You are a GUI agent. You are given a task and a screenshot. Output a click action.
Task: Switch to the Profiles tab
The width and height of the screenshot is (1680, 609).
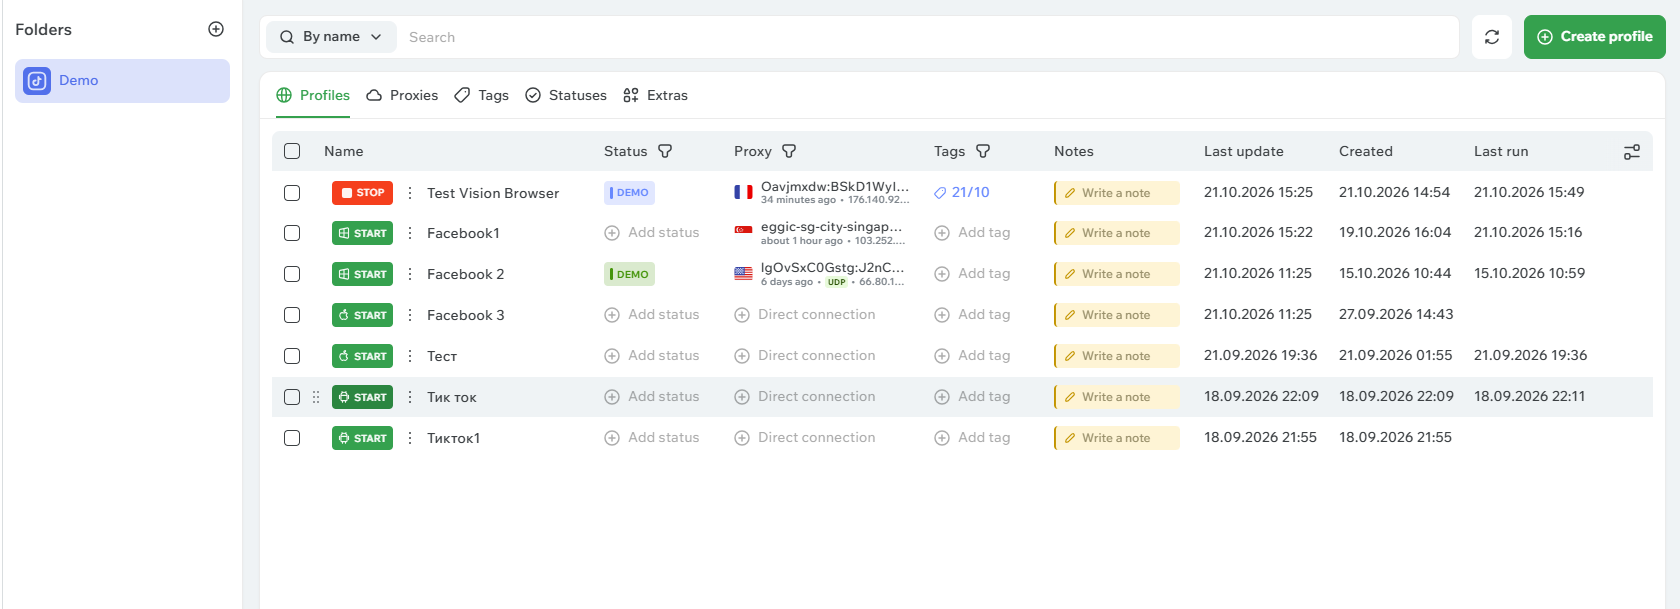point(313,95)
